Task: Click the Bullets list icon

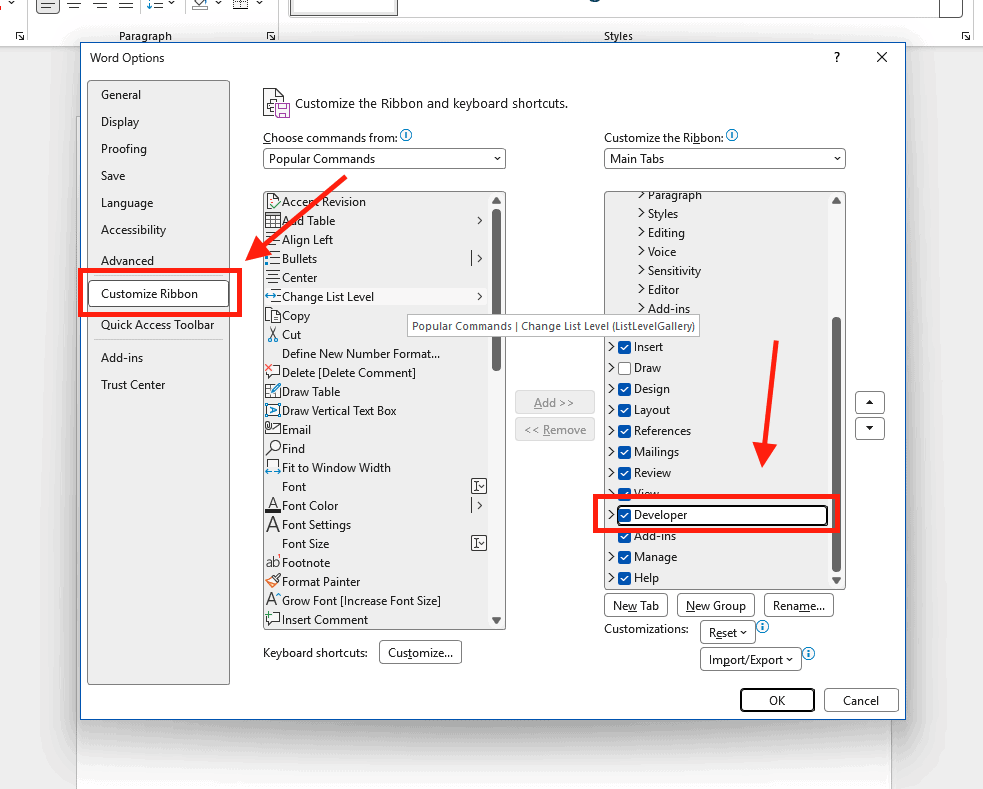Action: (x=273, y=259)
